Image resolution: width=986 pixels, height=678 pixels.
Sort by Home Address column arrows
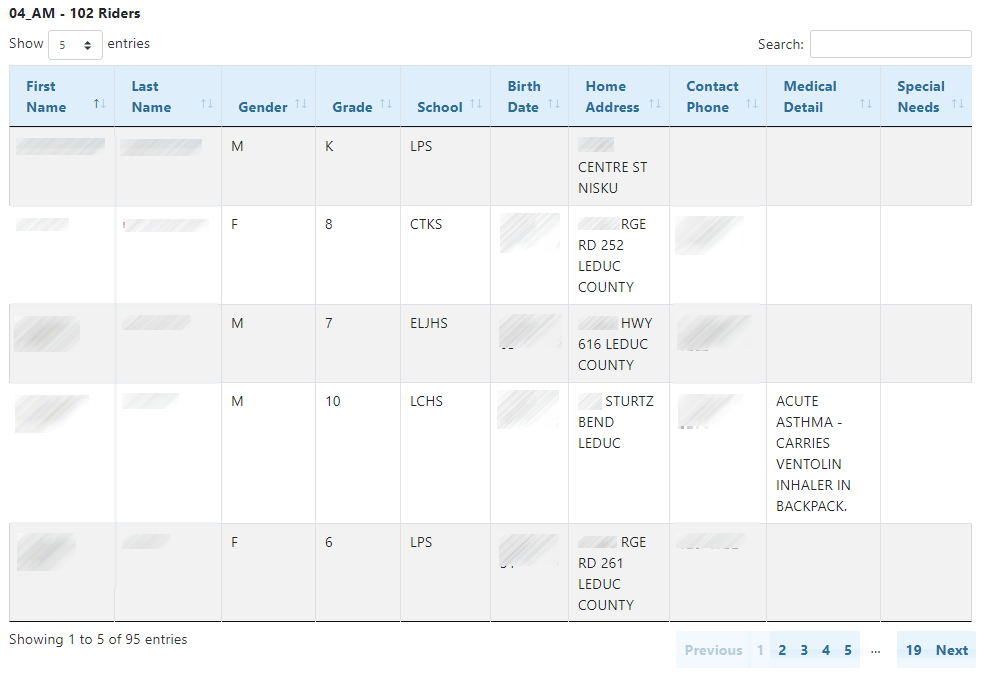[x=655, y=104]
